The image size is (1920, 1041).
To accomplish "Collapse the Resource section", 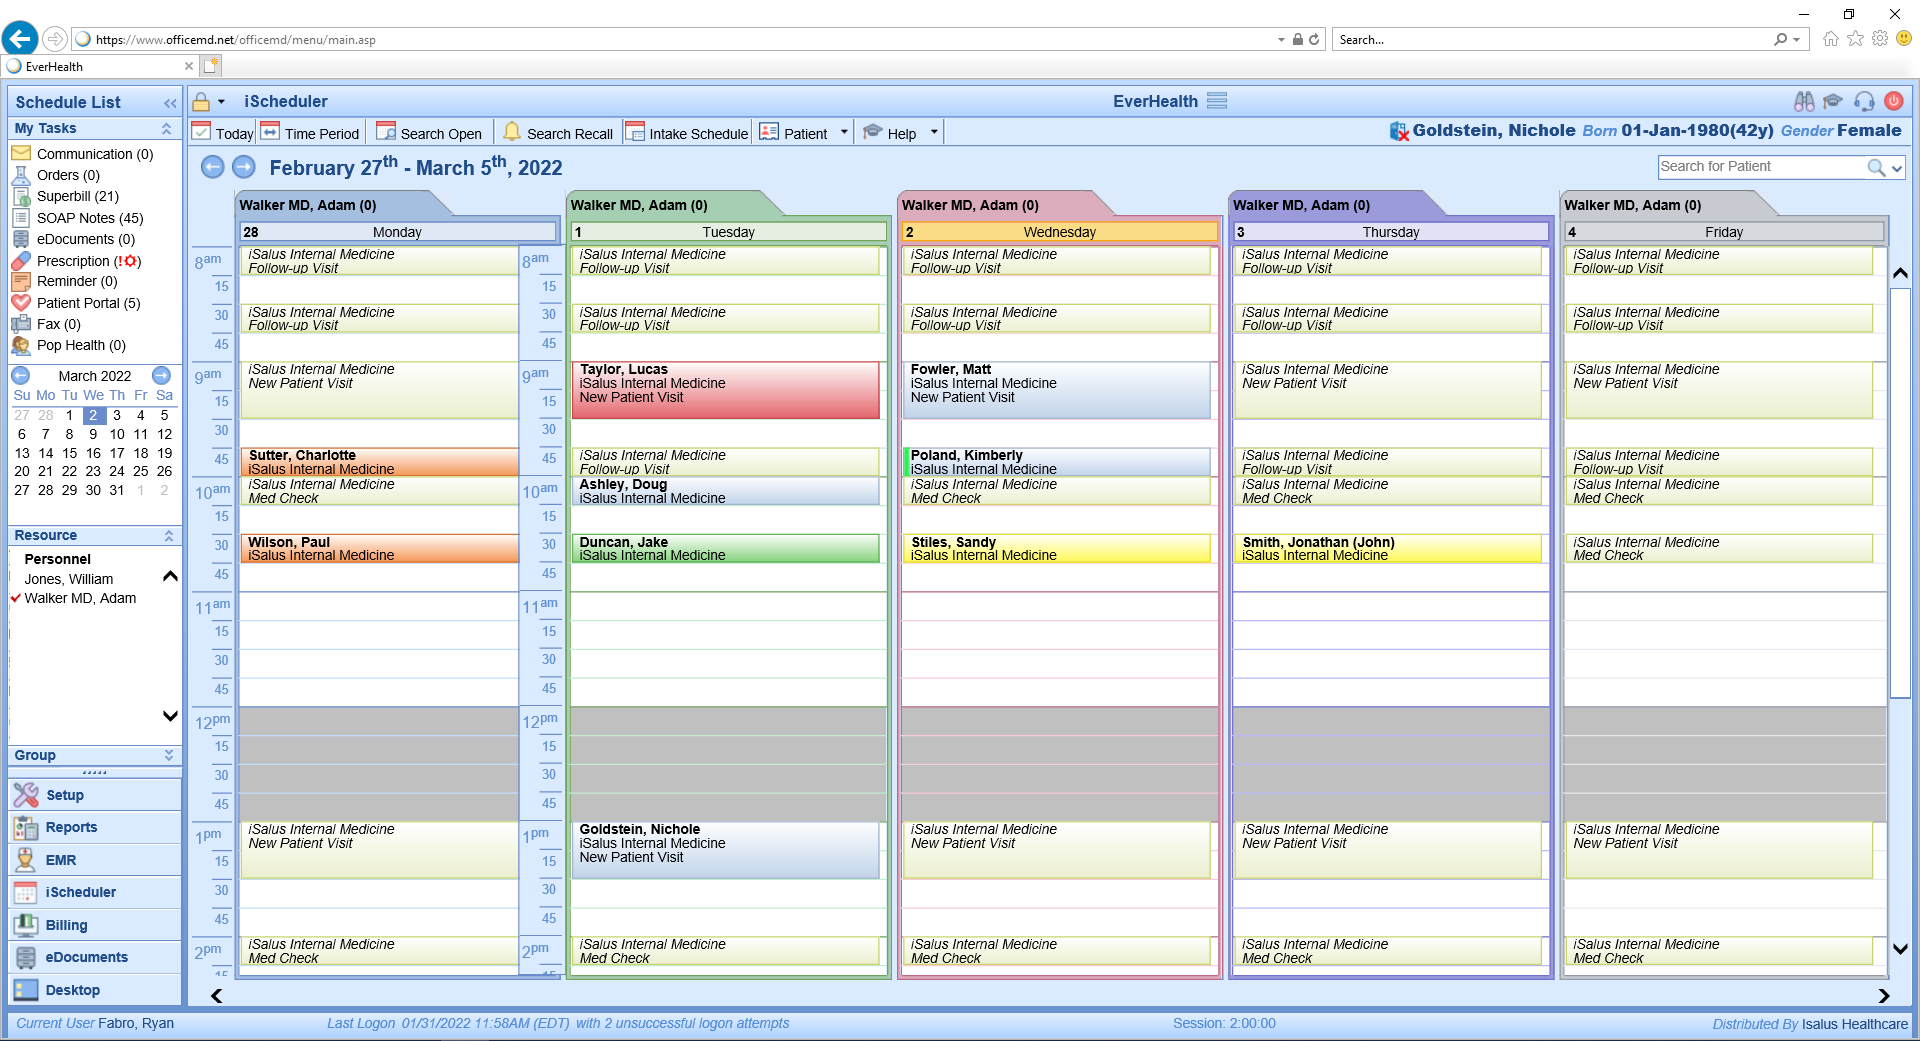I will pyautogui.click(x=168, y=536).
